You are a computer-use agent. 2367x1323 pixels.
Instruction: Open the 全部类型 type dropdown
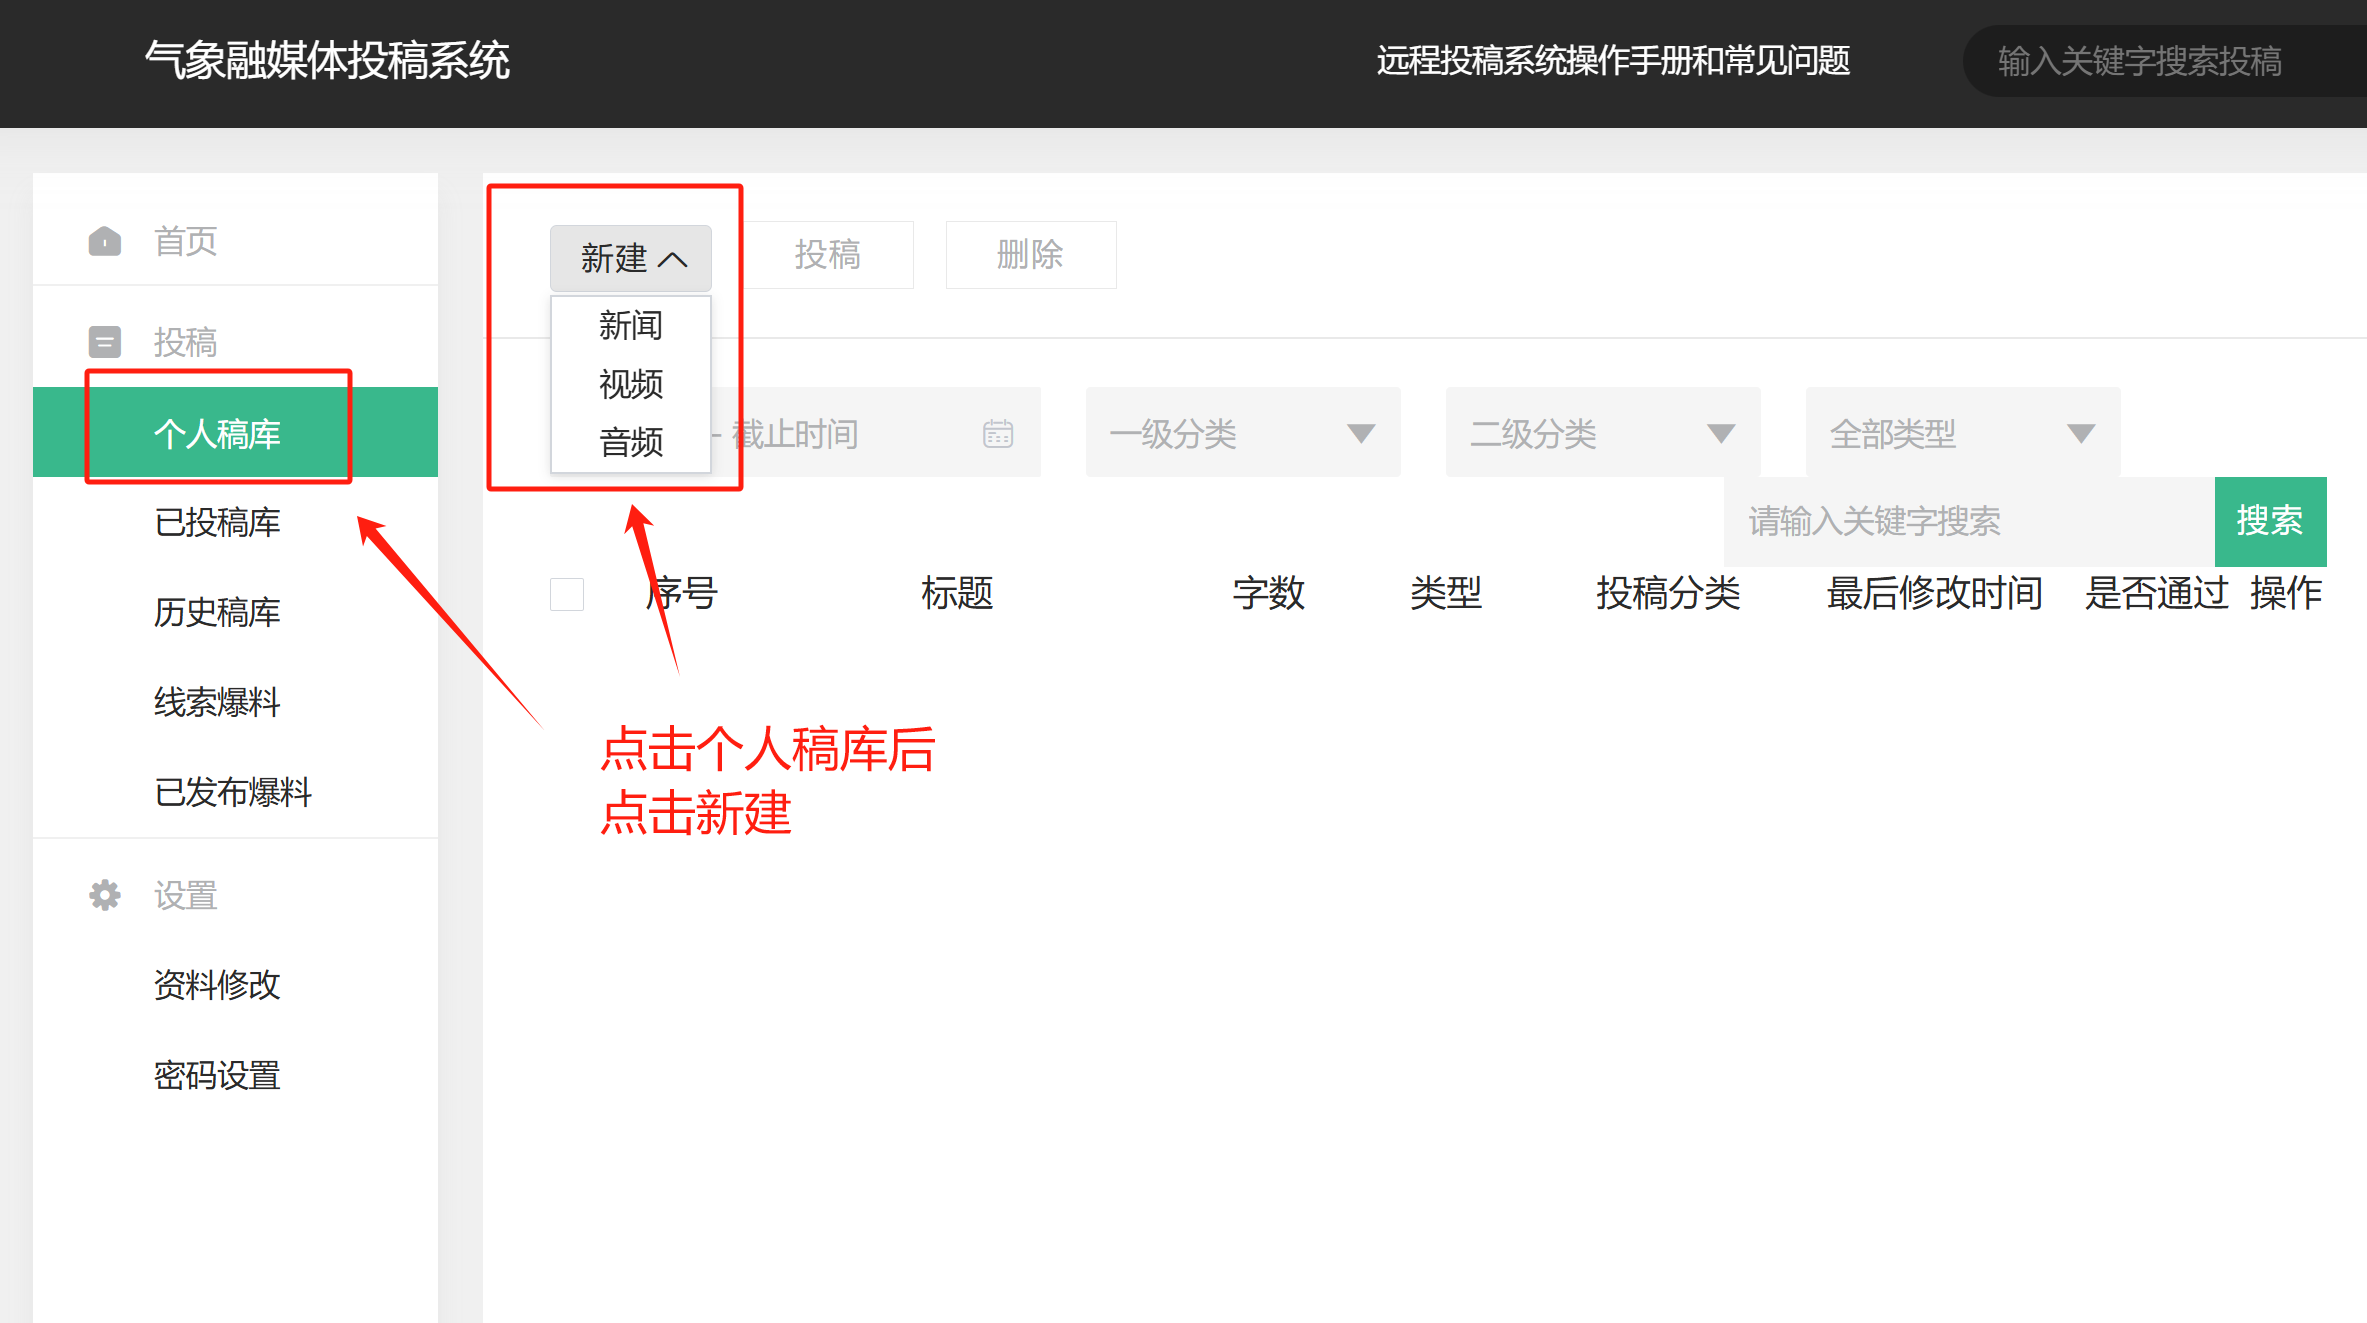[1962, 434]
